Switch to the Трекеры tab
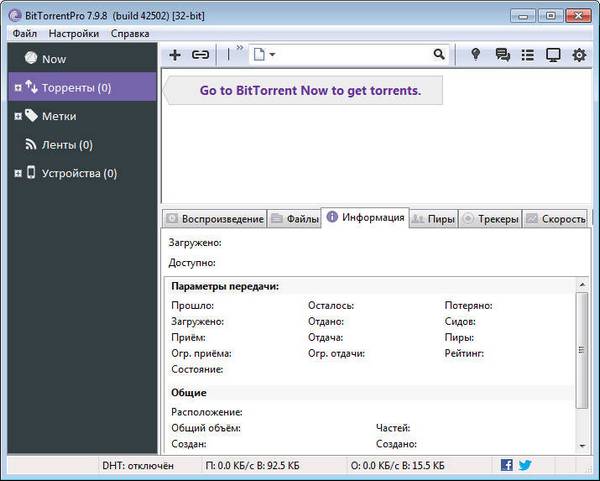600x481 pixels. pos(491,219)
